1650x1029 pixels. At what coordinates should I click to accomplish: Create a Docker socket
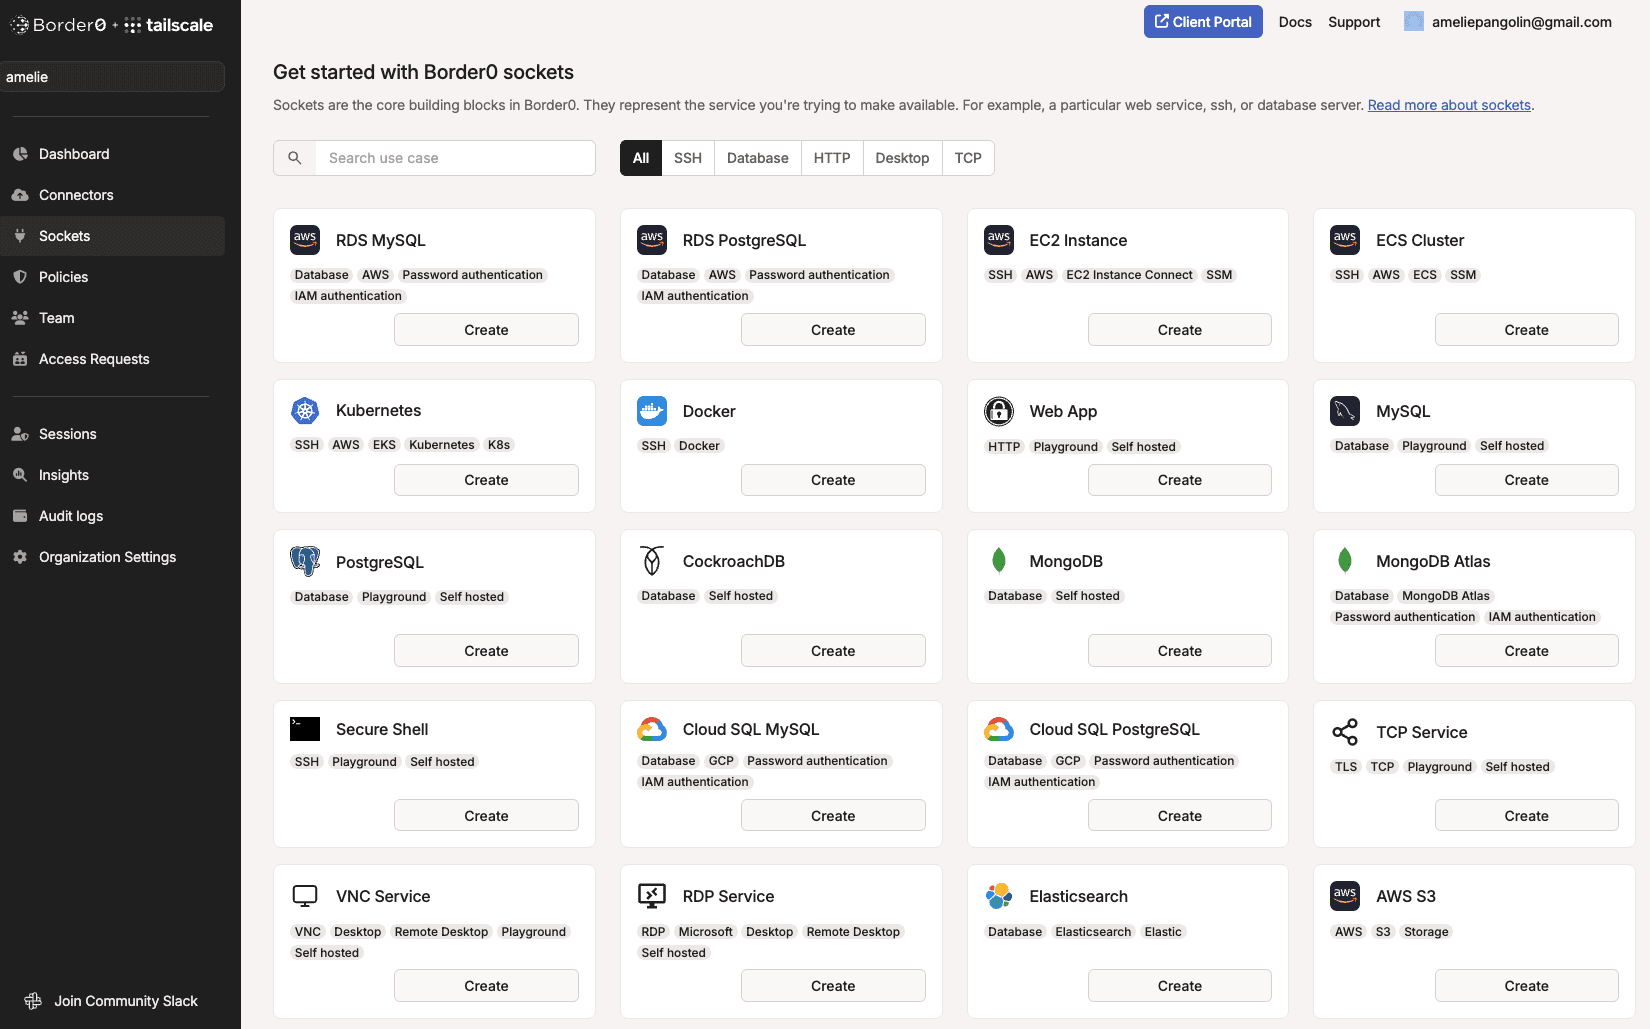tap(833, 480)
